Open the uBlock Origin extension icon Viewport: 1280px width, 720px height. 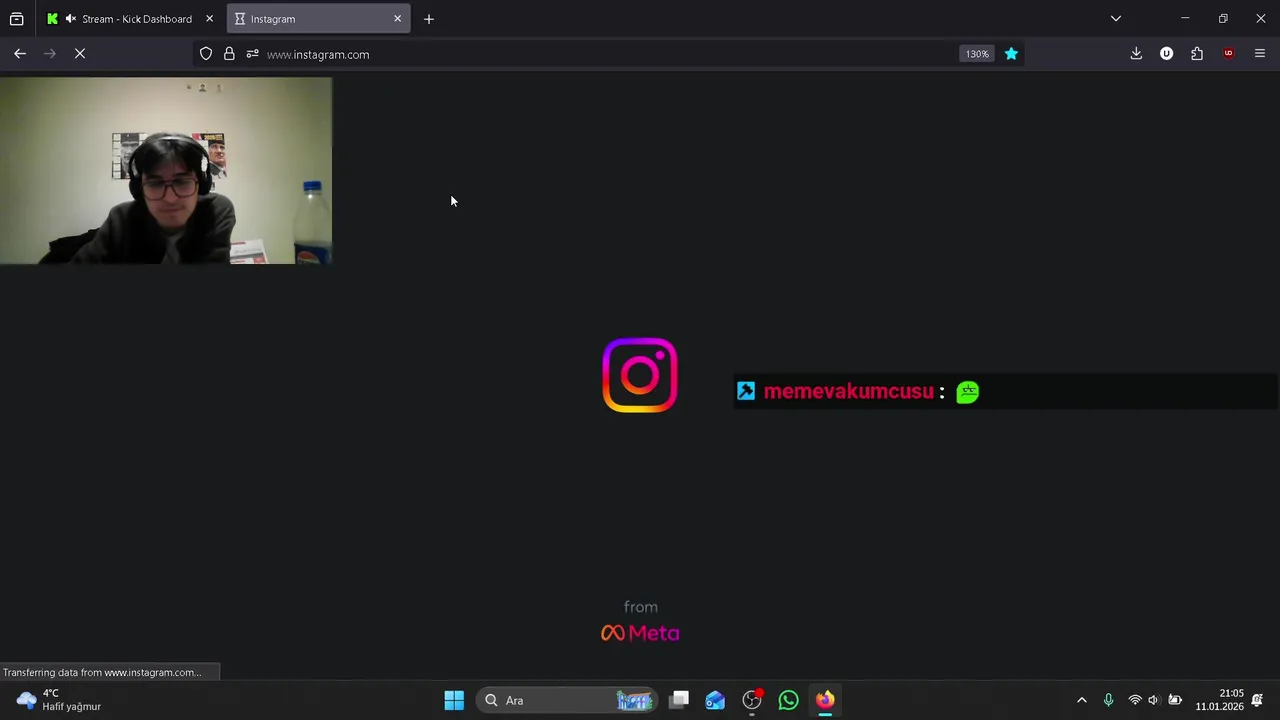click(1228, 54)
